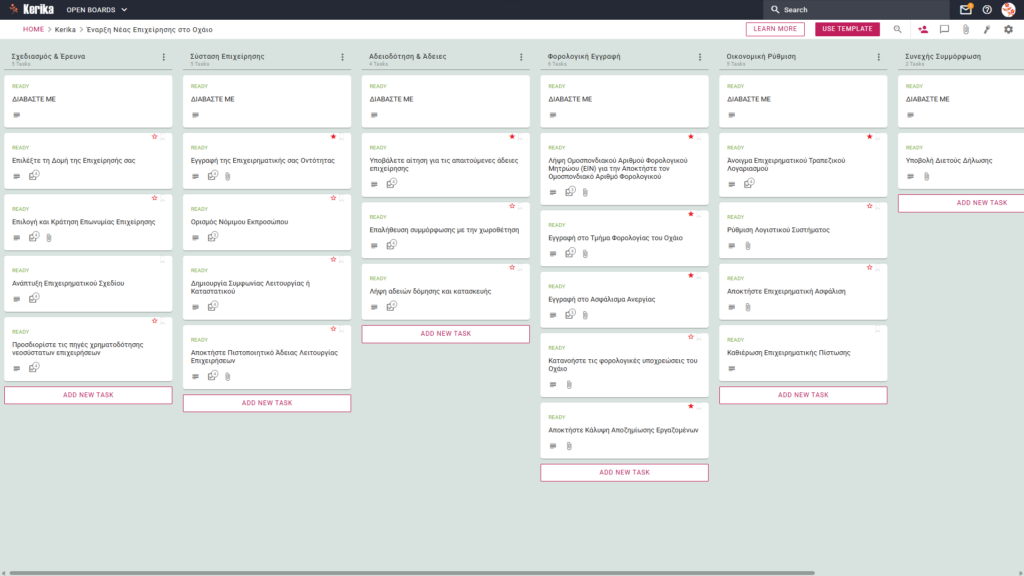The width and height of the screenshot is (1024, 576).
Task: Open board attachments paperclip icon
Action: click(966, 29)
